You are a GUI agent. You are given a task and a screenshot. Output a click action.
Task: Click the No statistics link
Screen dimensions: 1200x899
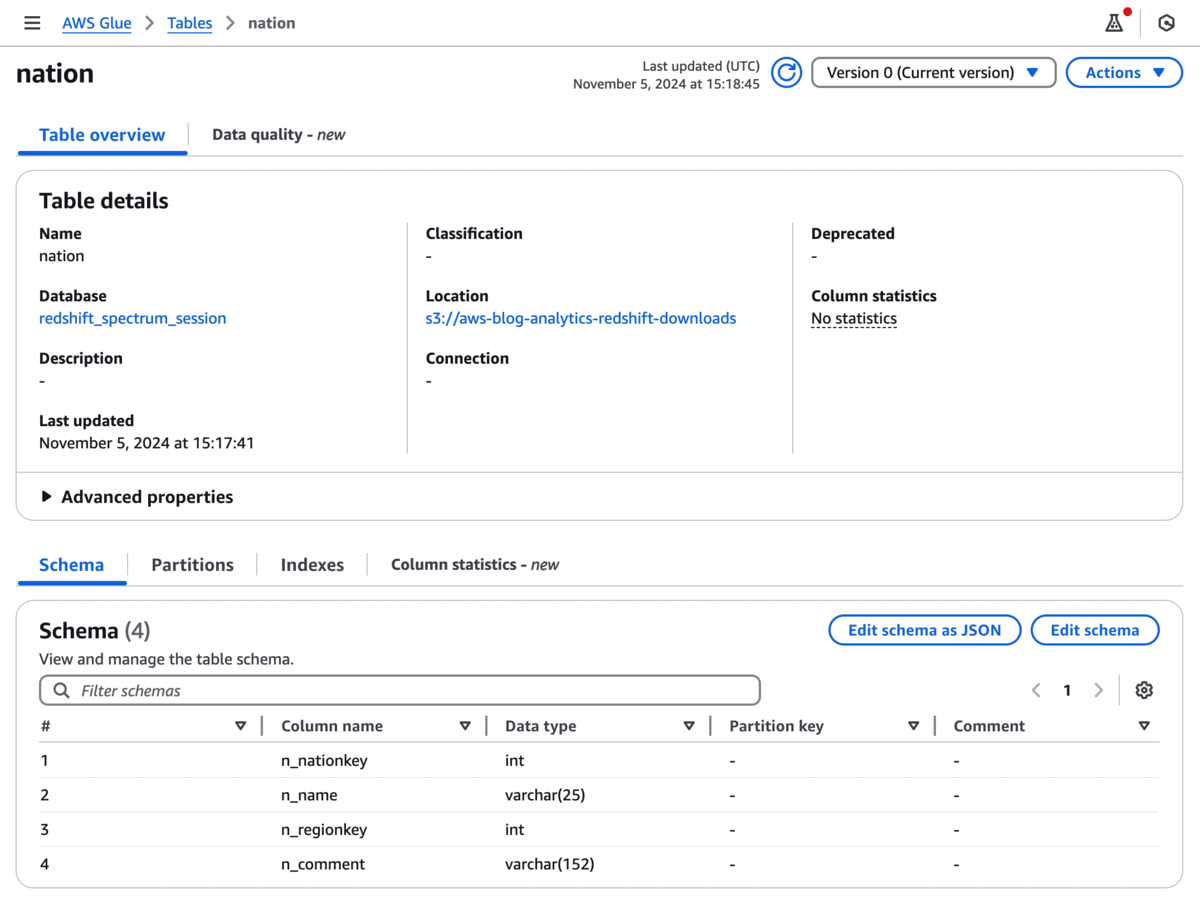pos(854,319)
